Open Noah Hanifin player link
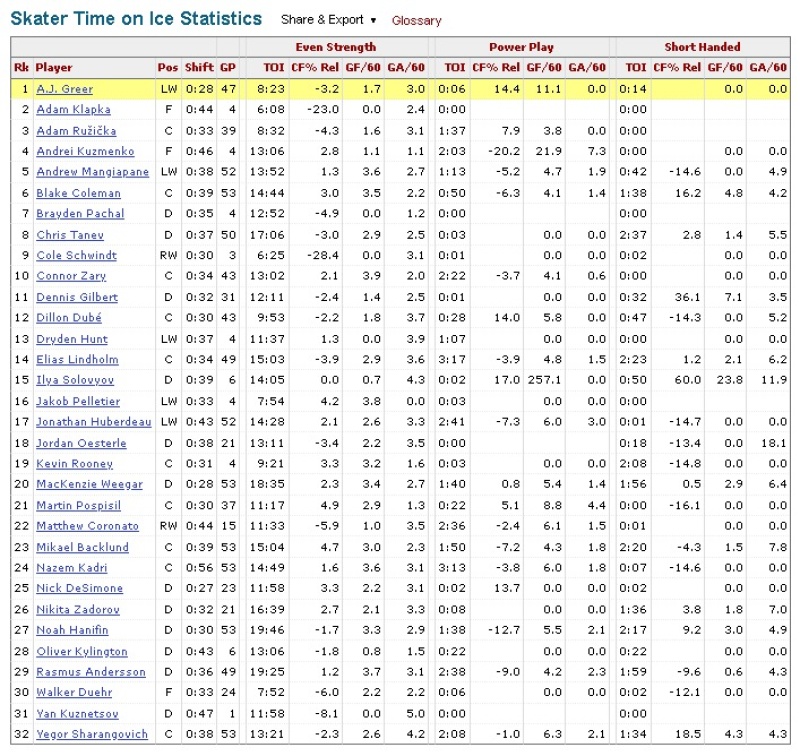 (72, 629)
